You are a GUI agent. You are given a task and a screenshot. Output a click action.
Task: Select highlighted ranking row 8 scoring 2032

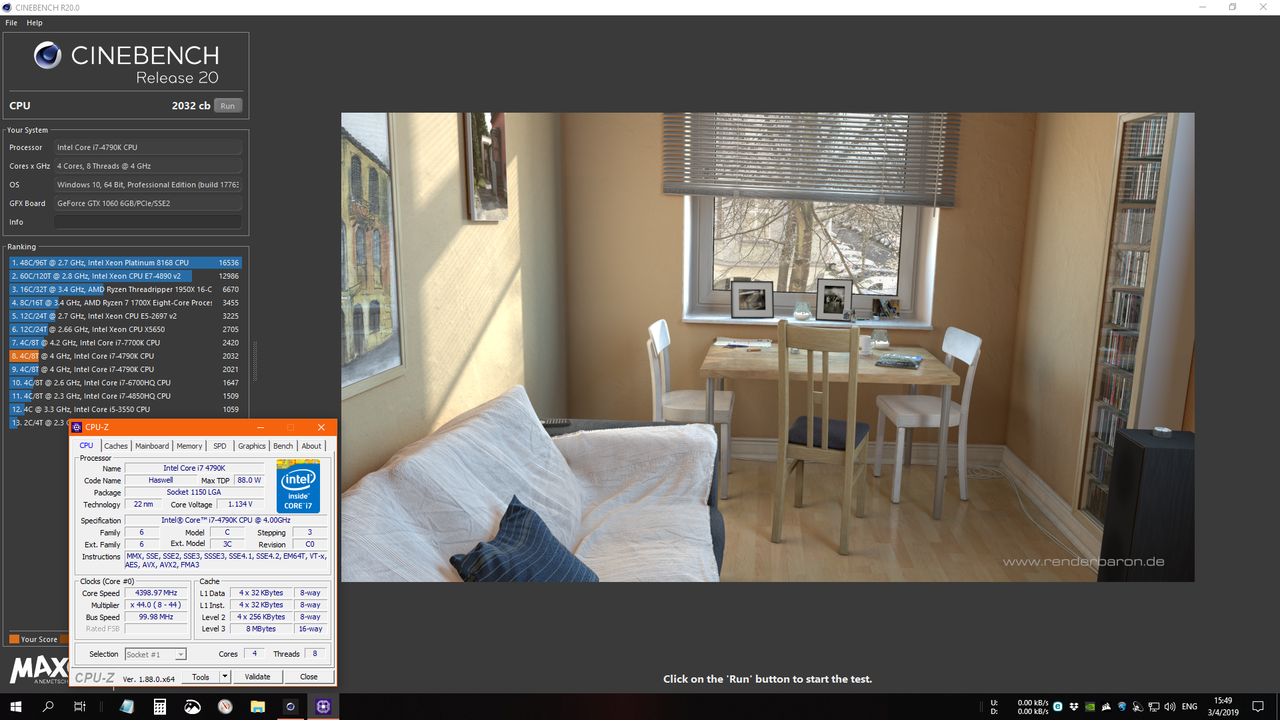point(126,356)
